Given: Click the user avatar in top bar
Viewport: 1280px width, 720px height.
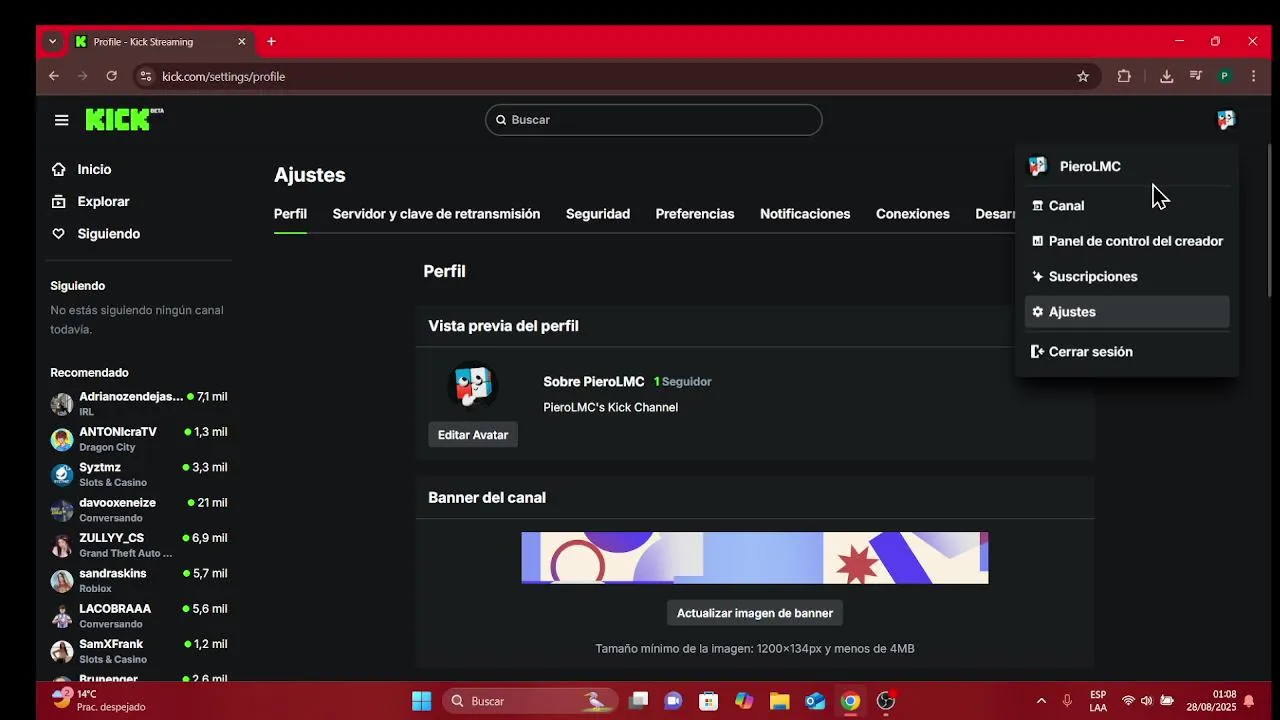Looking at the screenshot, I should click(x=1226, y=120).
